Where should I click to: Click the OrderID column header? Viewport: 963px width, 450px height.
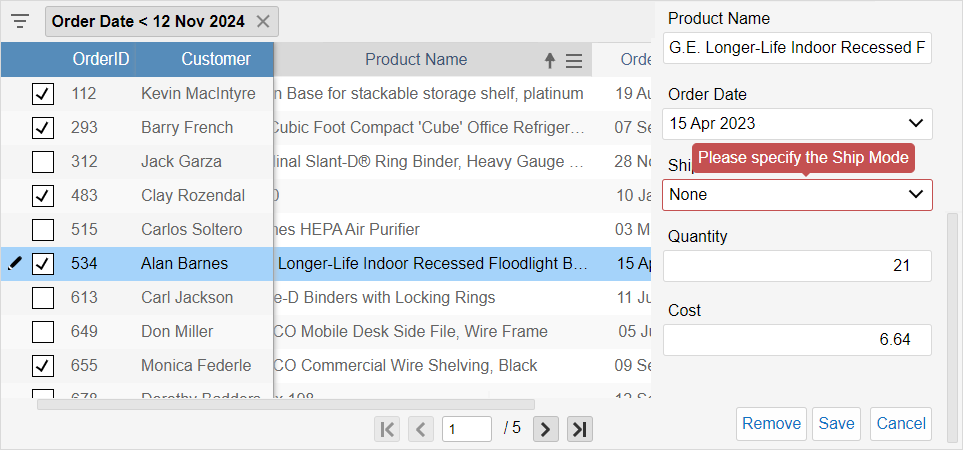pos(100,59)
